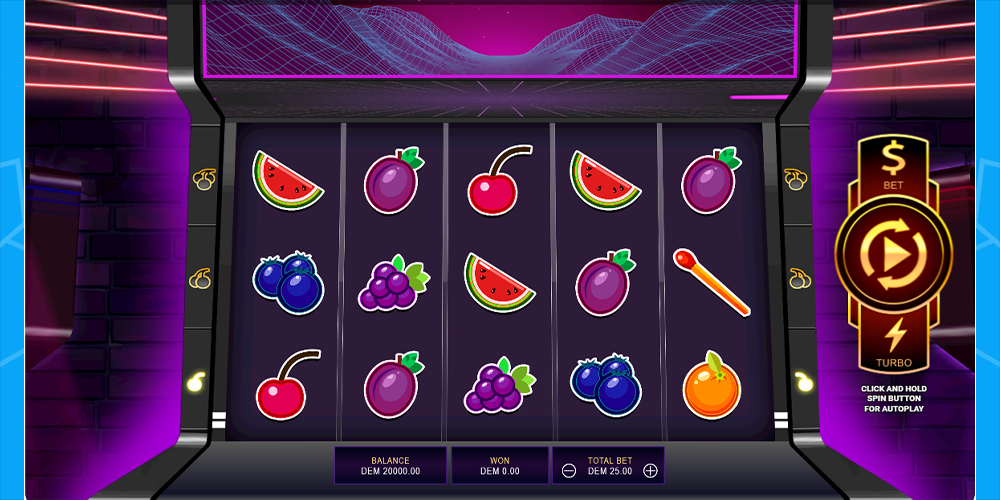
Task: Click the glowing single cherry indicator on right
Action: [804, 381]
